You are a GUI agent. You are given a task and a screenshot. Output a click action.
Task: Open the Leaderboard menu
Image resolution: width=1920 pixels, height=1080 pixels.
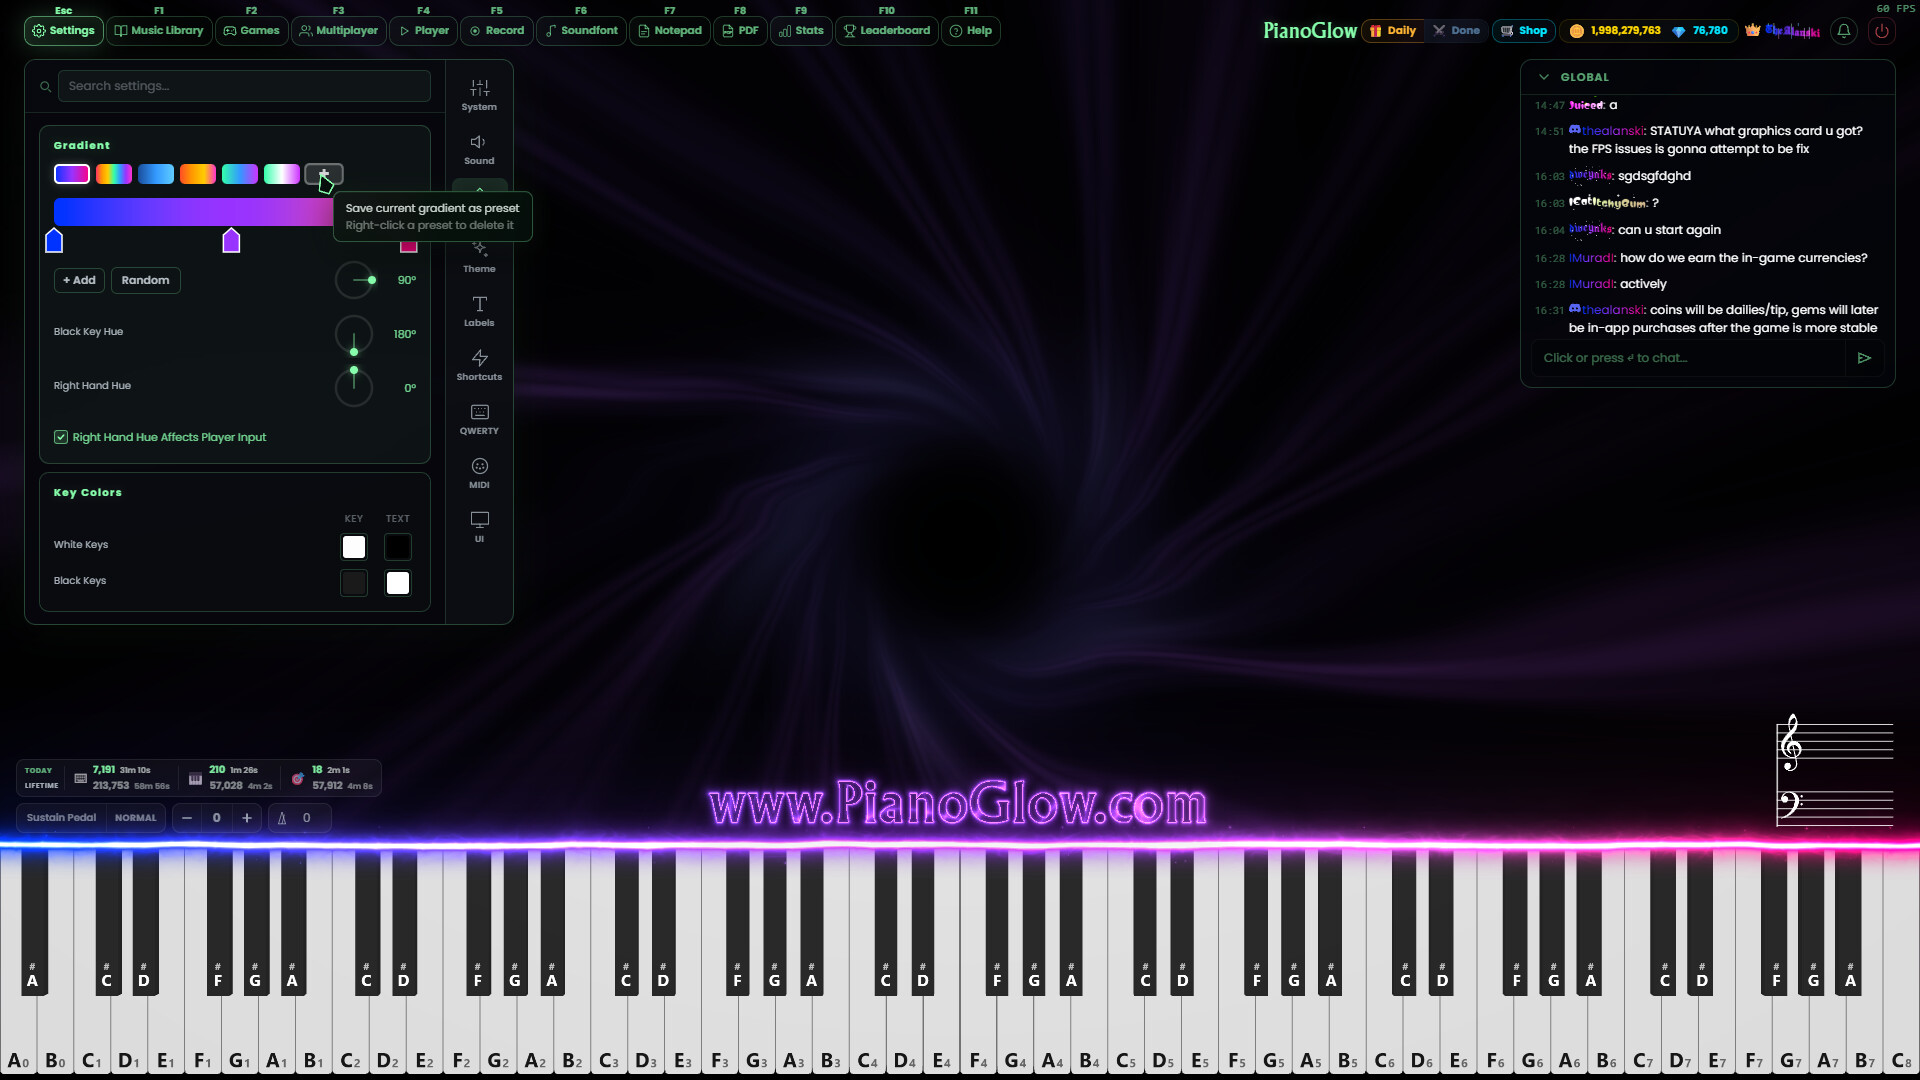coord(886,30)
